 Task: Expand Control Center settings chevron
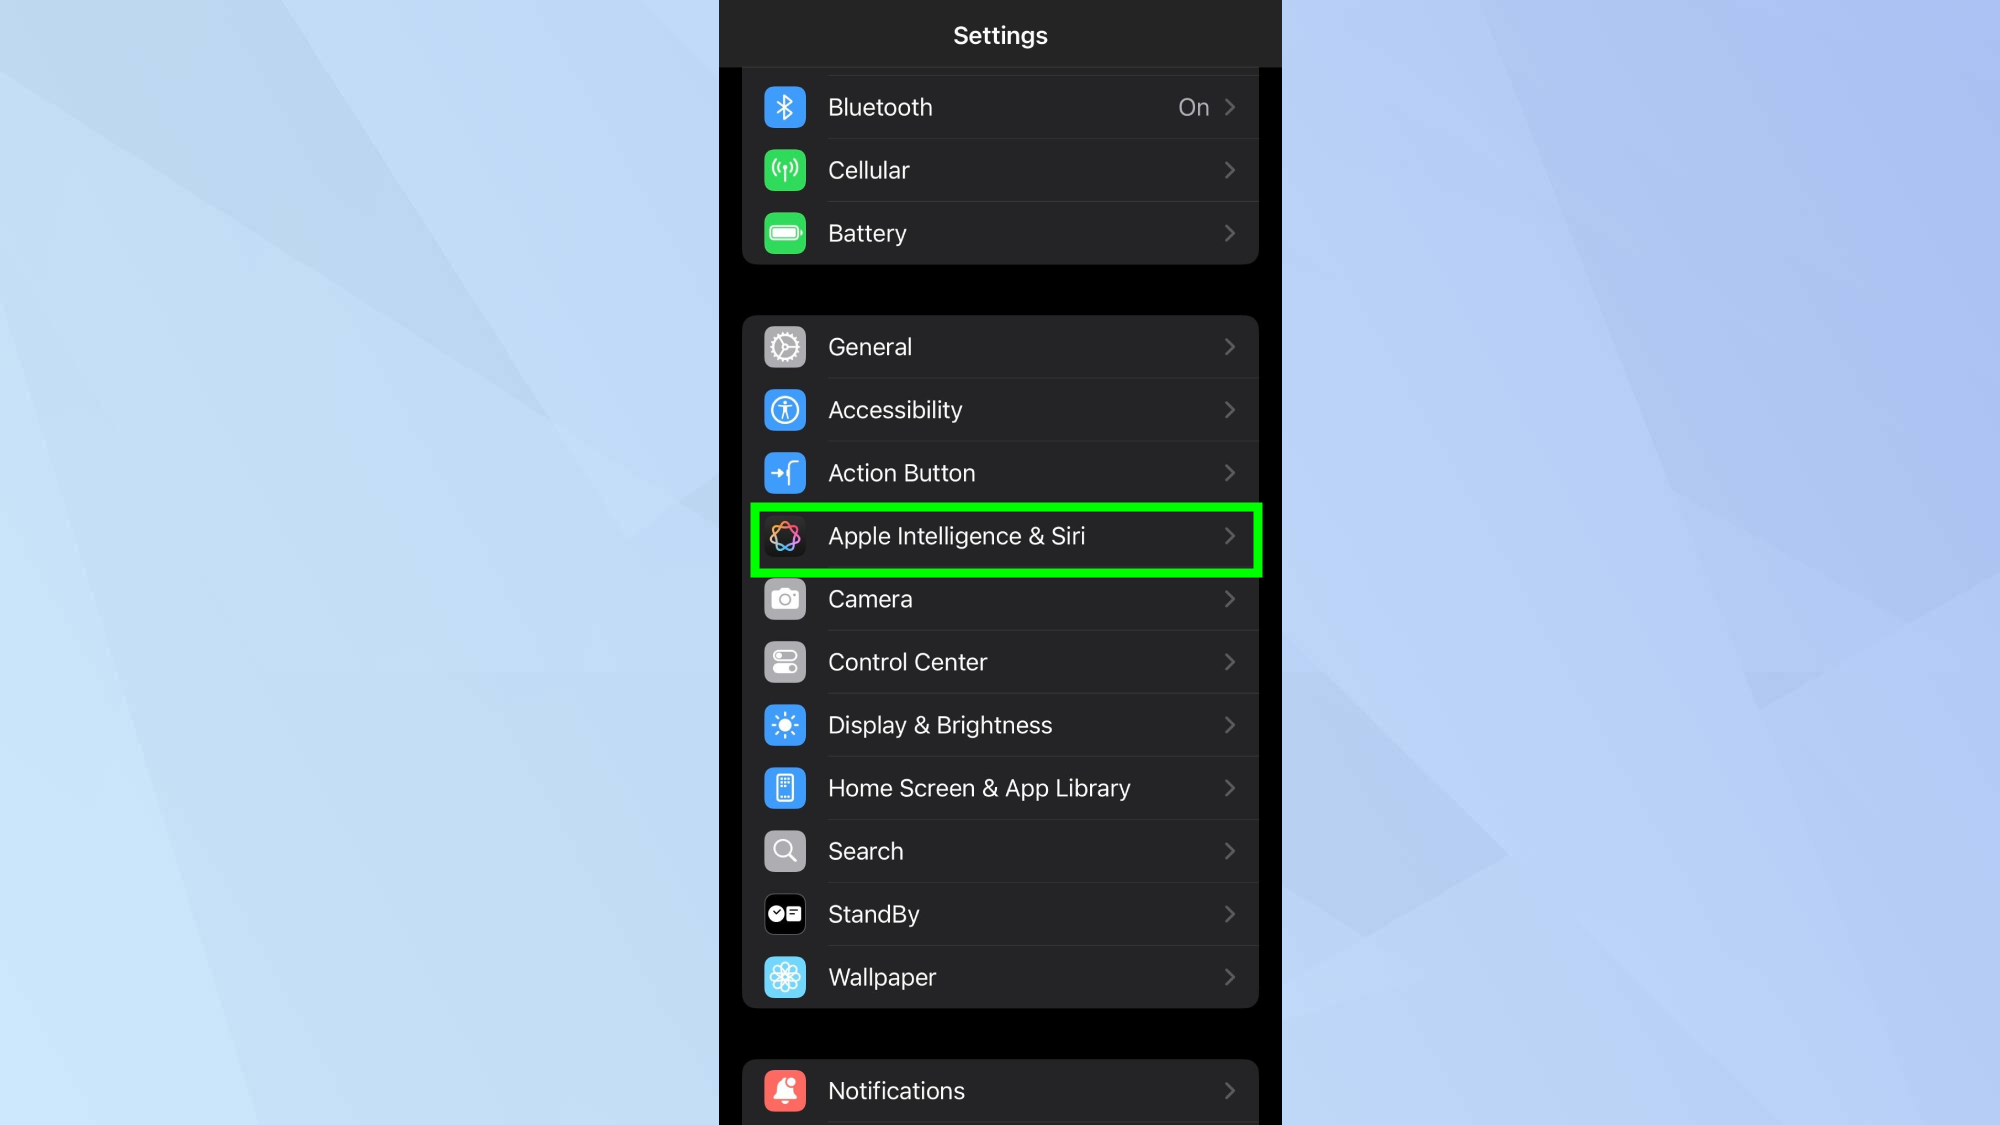point(1227,662)
